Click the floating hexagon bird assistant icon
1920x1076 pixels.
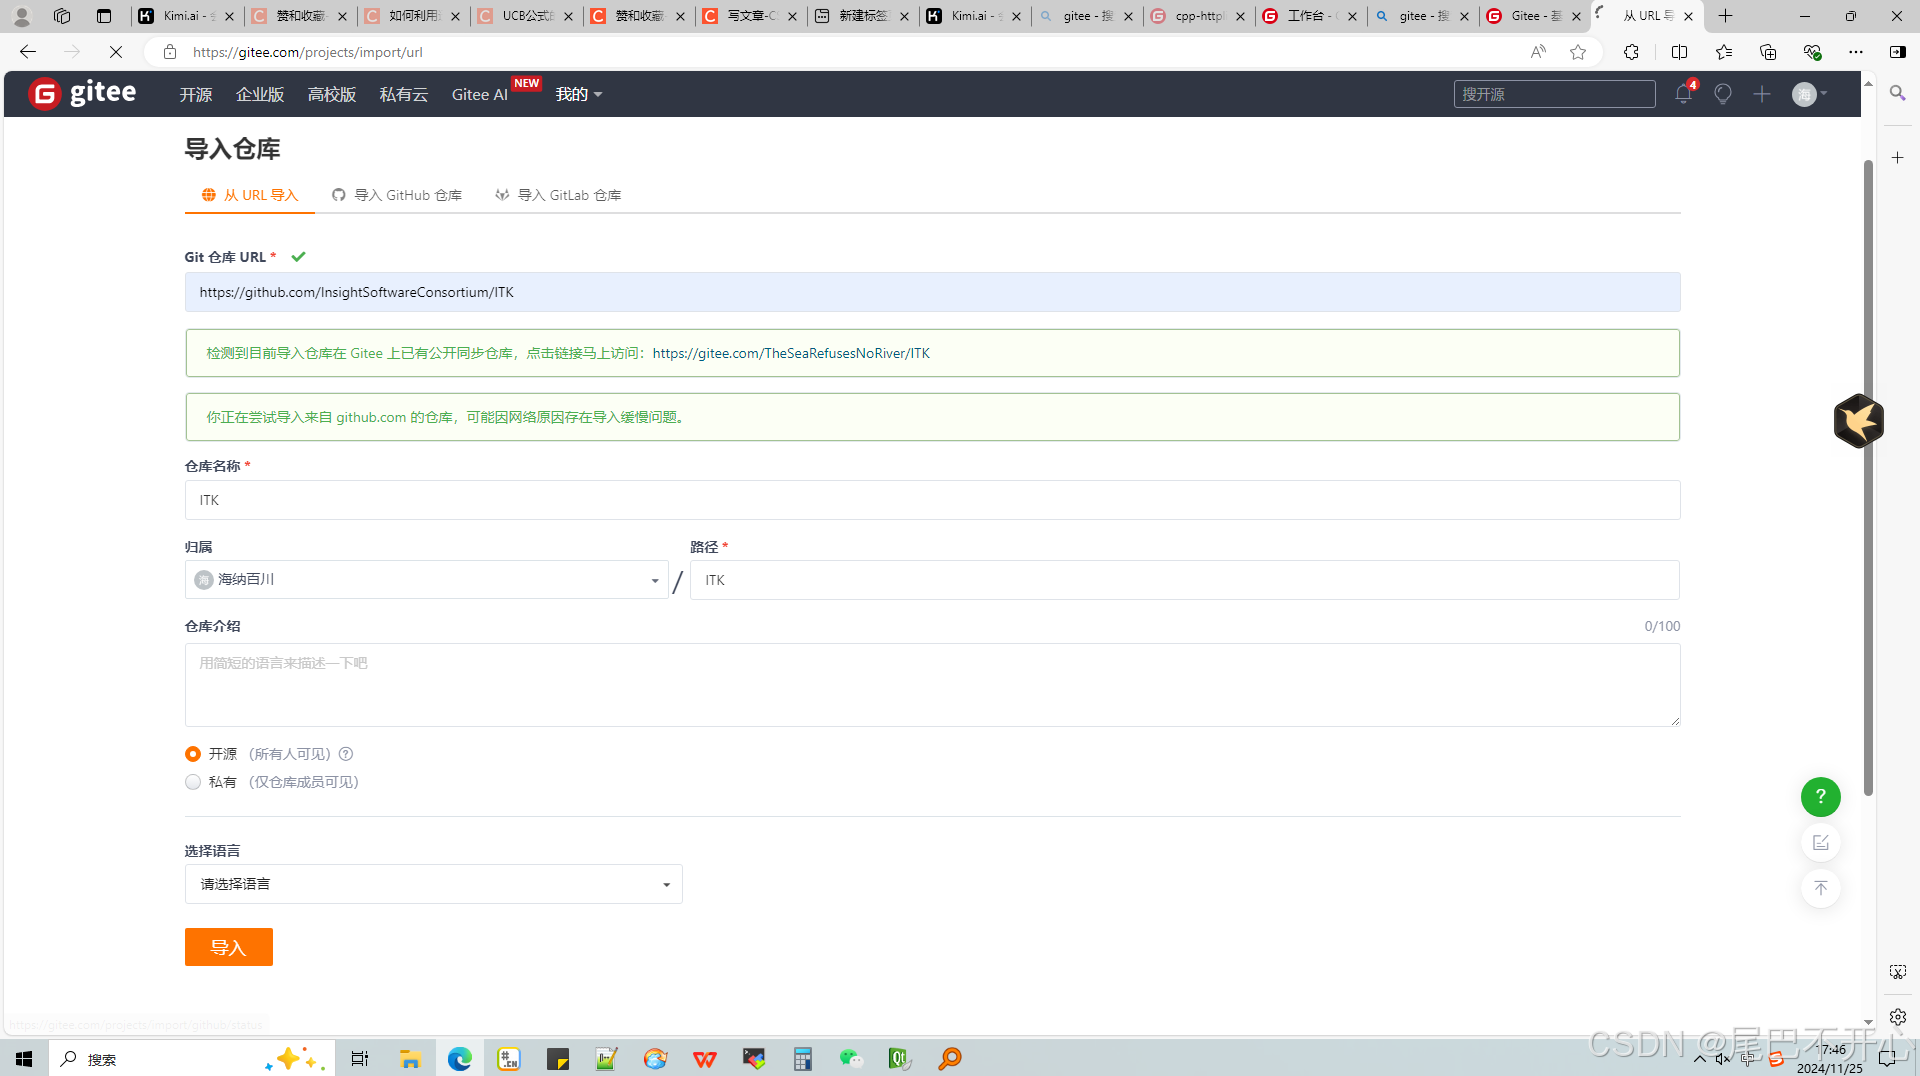coord(1858,421)
